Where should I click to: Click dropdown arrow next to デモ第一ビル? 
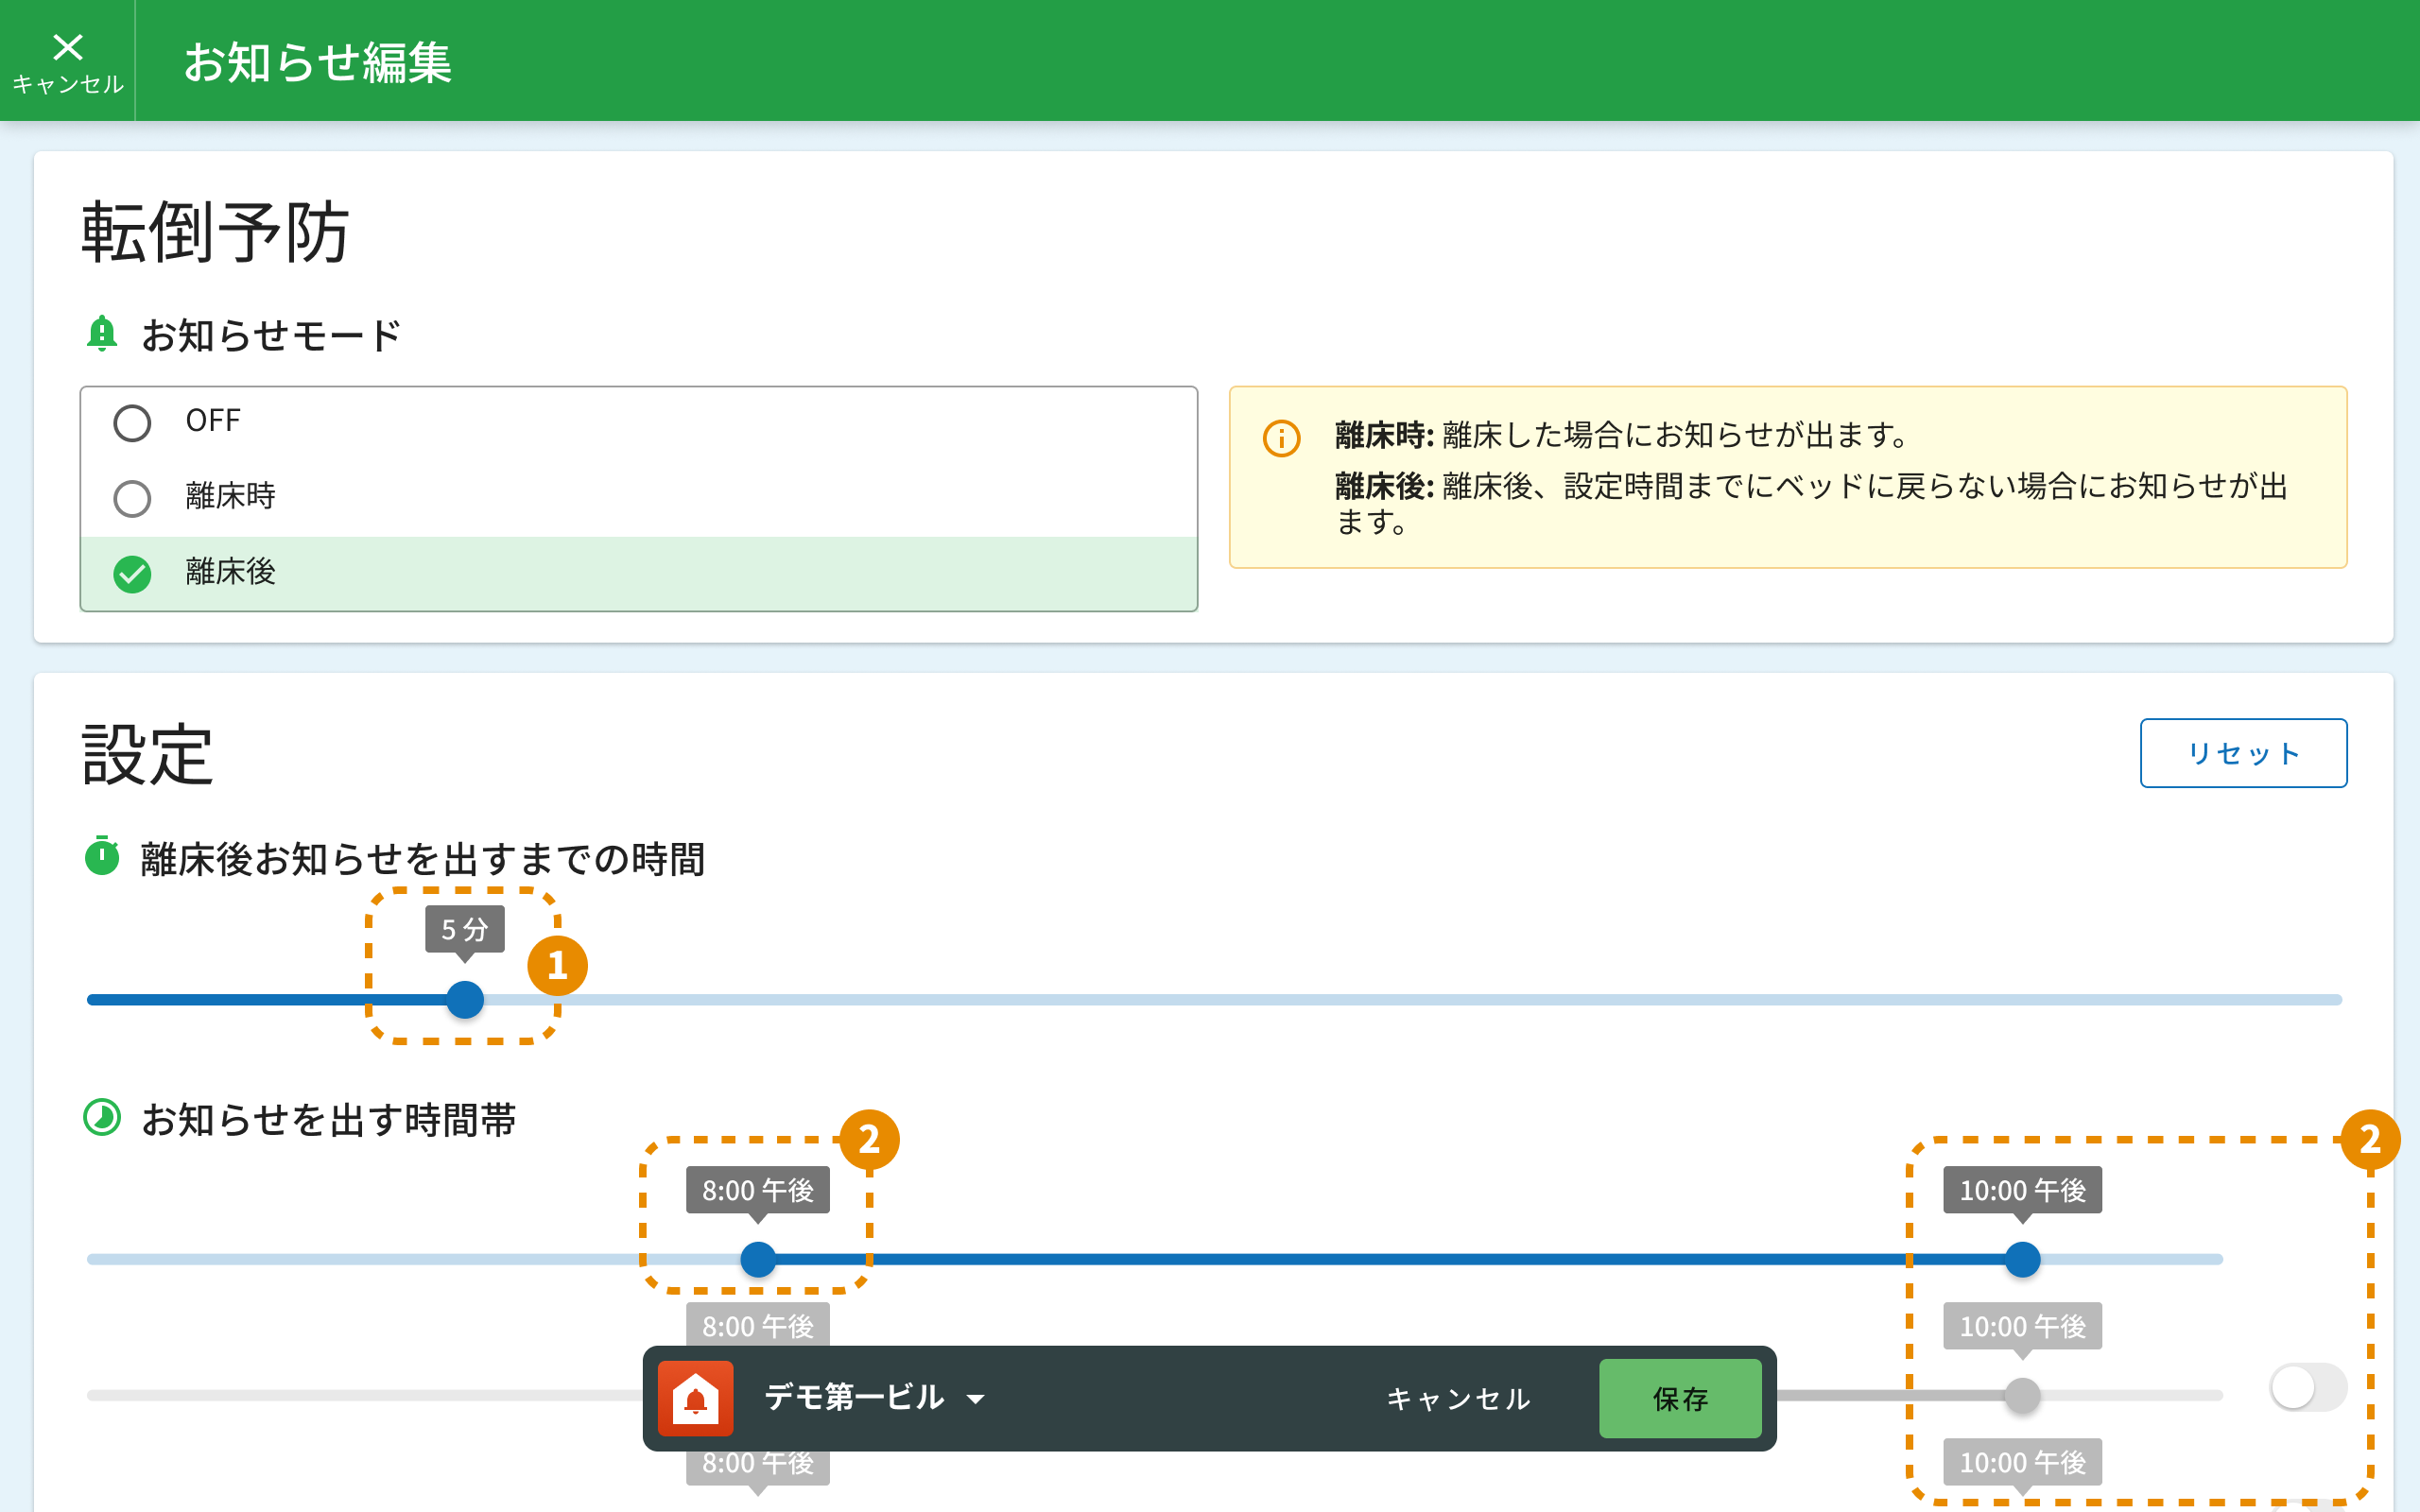(976, 1399)
